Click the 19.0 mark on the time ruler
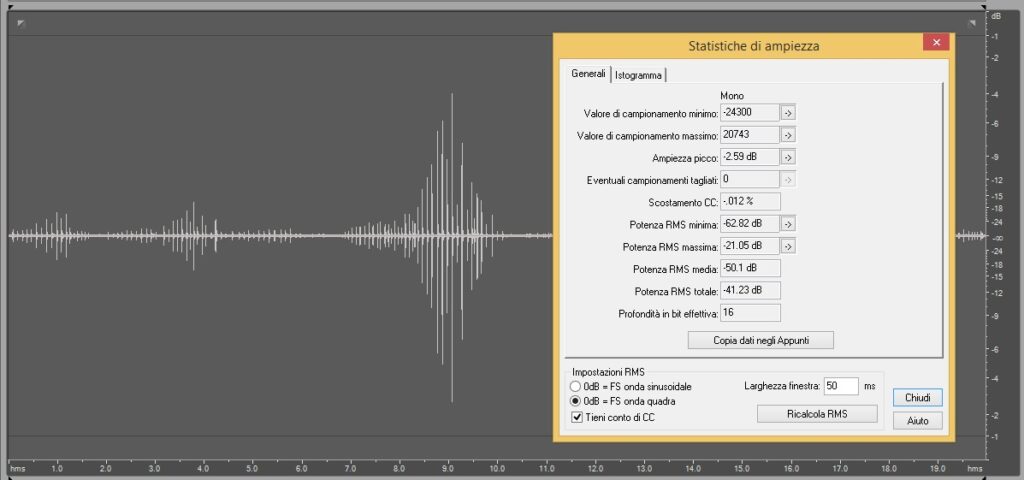This screenshot has height=480, width=1024. 937,468
